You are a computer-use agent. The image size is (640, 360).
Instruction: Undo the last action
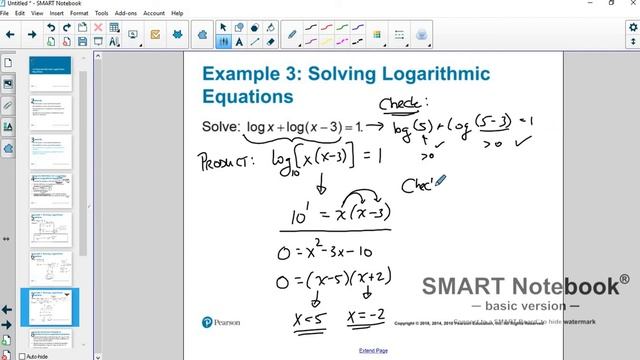point(51,27)
